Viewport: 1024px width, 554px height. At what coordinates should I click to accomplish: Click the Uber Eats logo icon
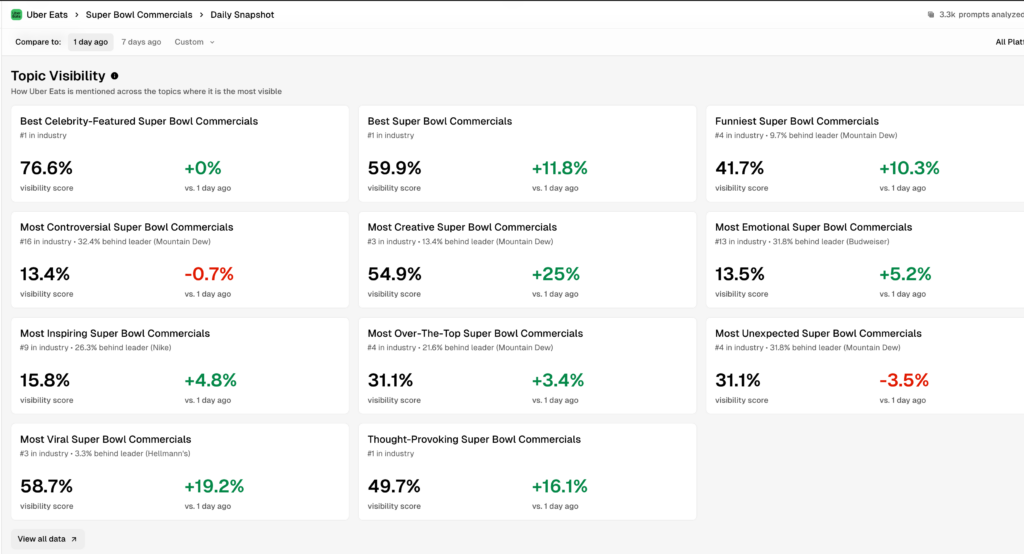[x=16, y=15]
